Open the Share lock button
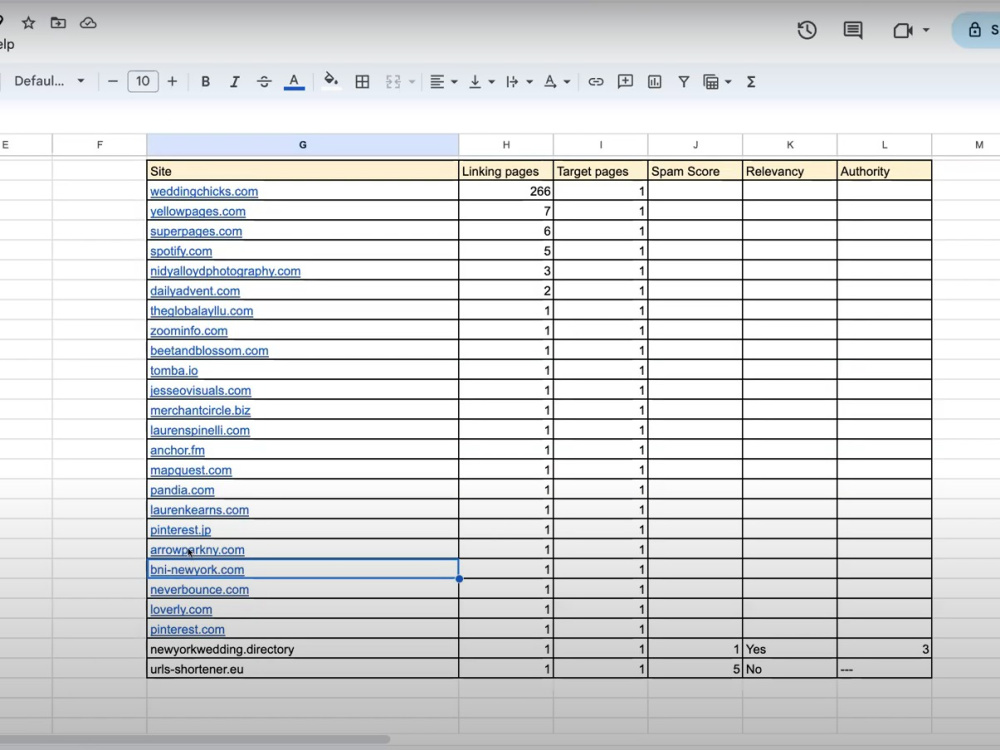This screenshot has width=1000, height=750. pyautogui.click(x=977, y=30)
